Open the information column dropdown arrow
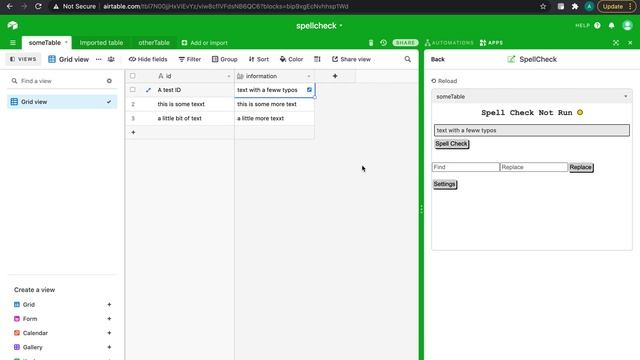Screen dimensions: 640x360 pyautogui.click(x=309, y=76)
